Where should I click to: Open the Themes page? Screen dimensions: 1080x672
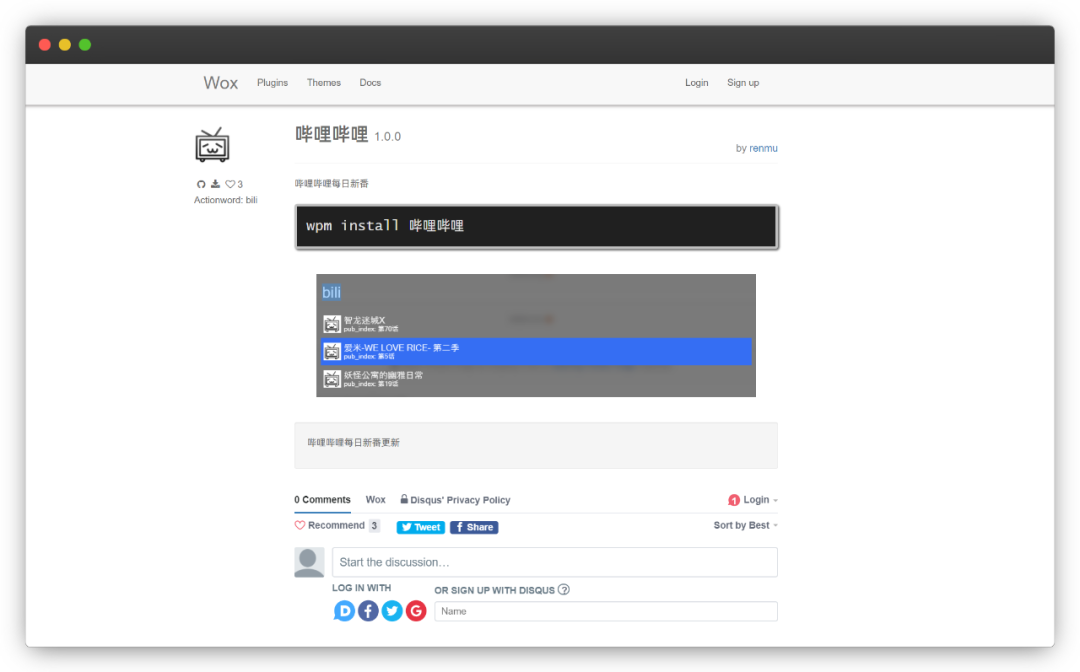pyautogui.click(x=324, y=83)
